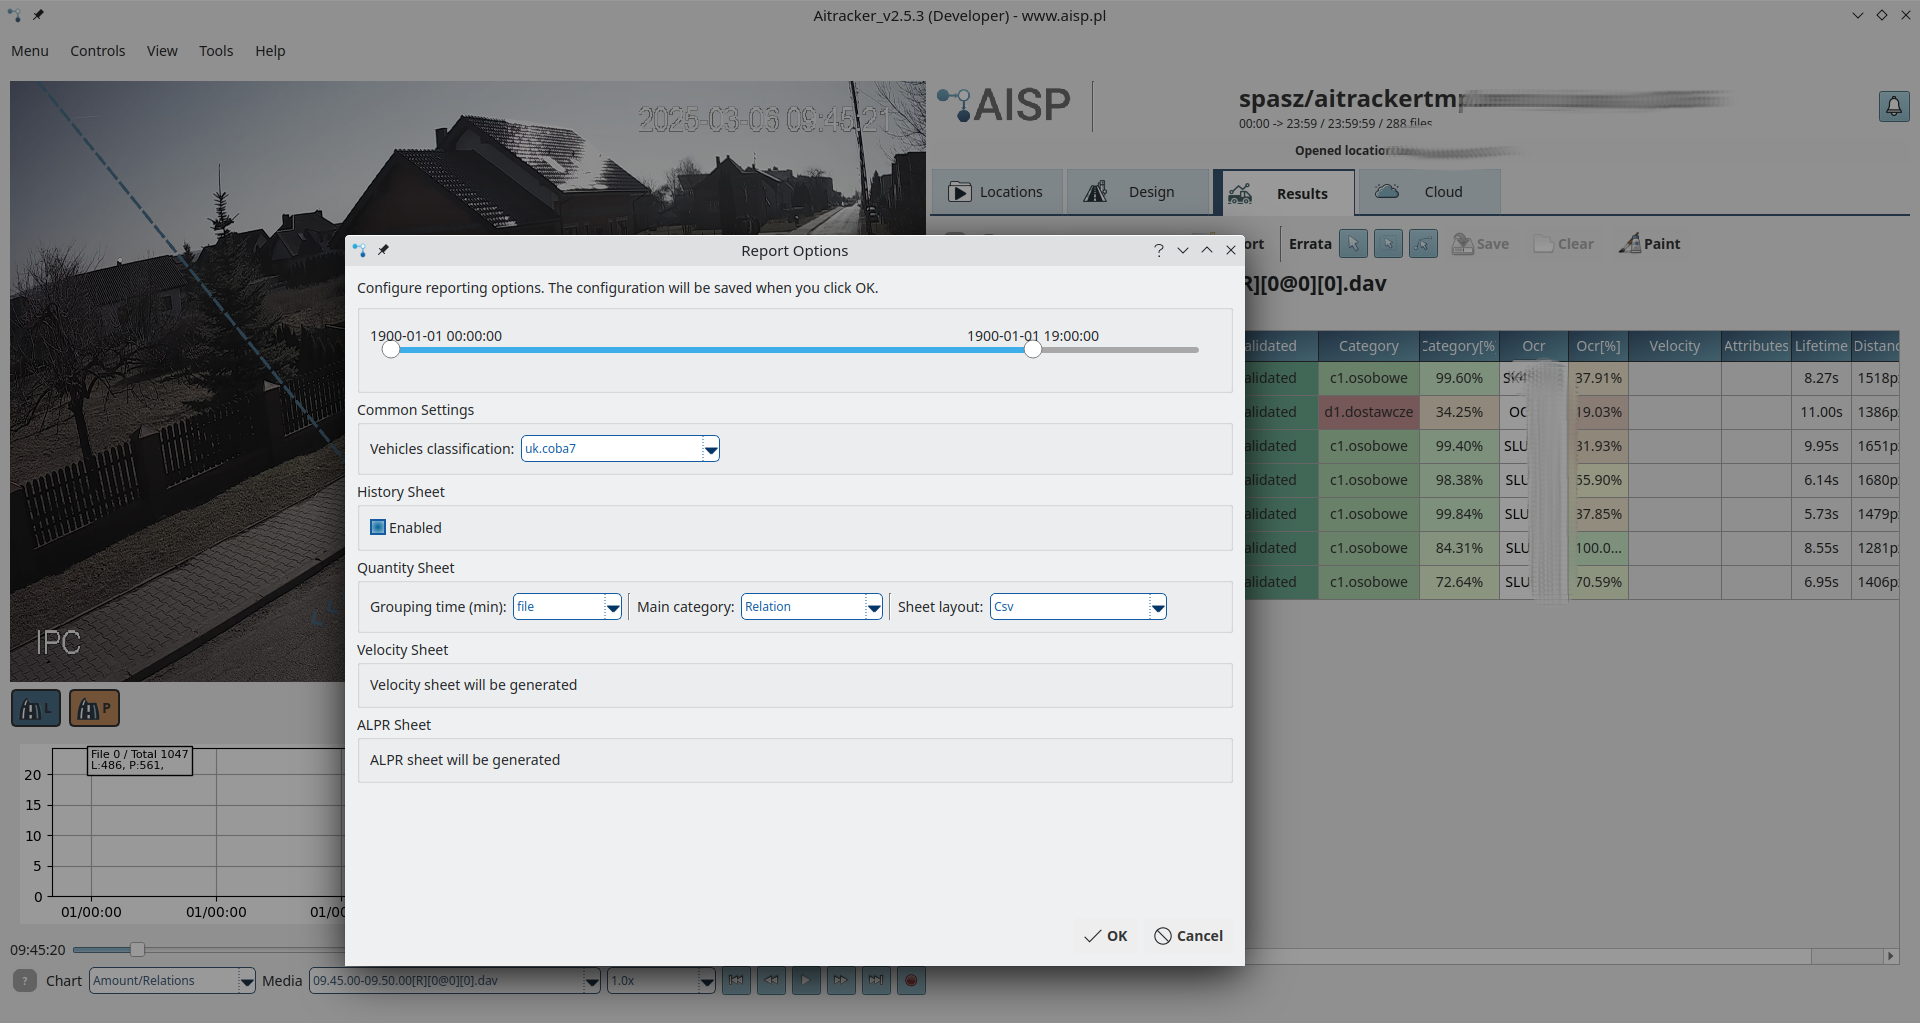Image resolution: width=1920 pixels, height=1023 pixels.
Task: Change Sheet layout from Csv
Action: (x=1156, y=606)
